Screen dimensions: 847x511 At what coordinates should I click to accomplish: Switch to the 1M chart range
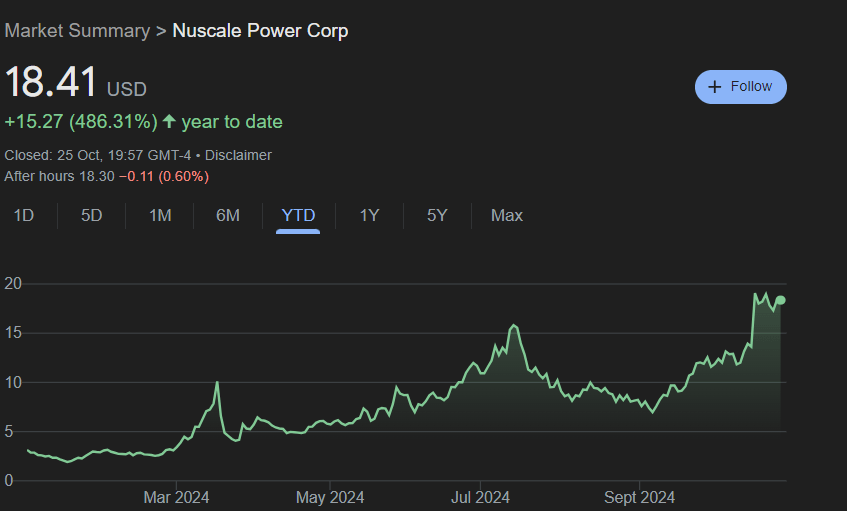coord(160,216)
